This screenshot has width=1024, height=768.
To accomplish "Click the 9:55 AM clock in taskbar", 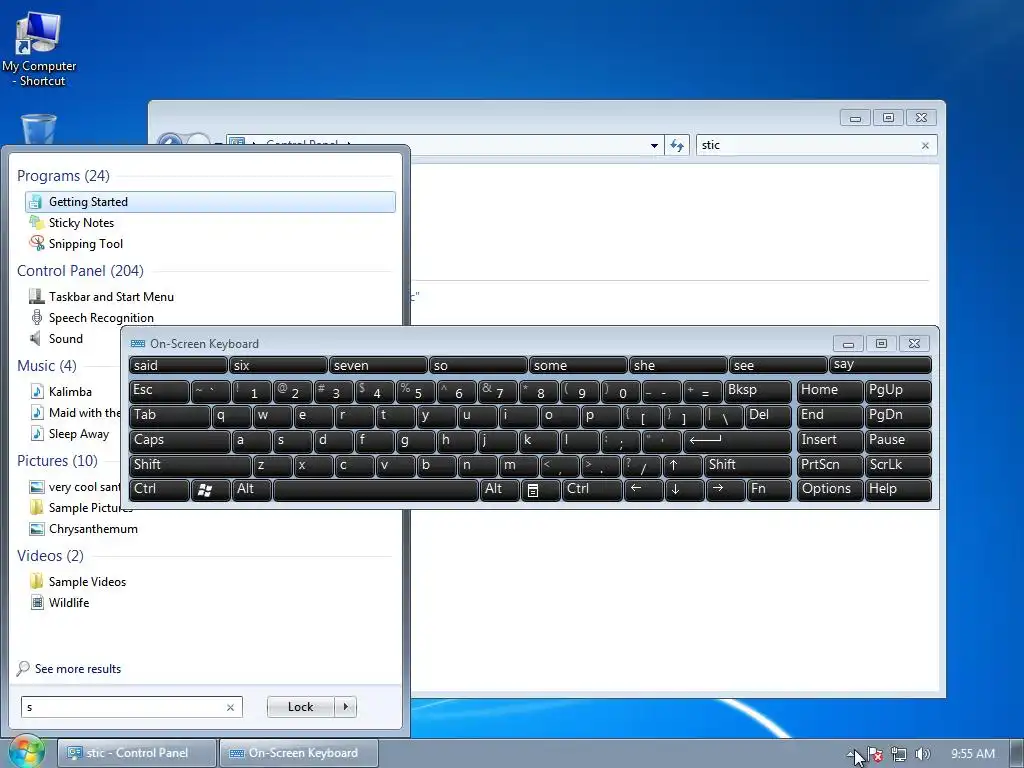I will [973, 754].
